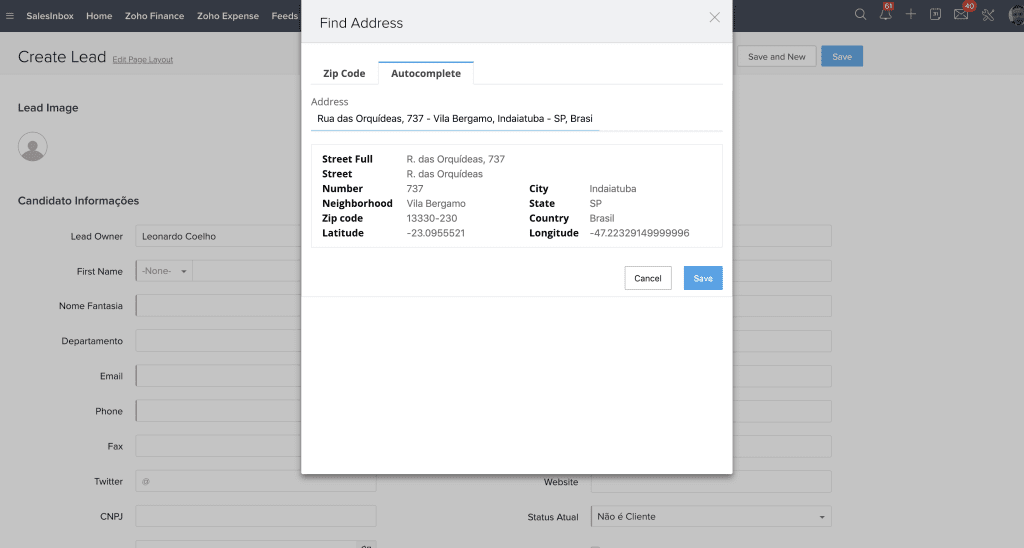Close the Find Address dialog

tap(714, 17)
